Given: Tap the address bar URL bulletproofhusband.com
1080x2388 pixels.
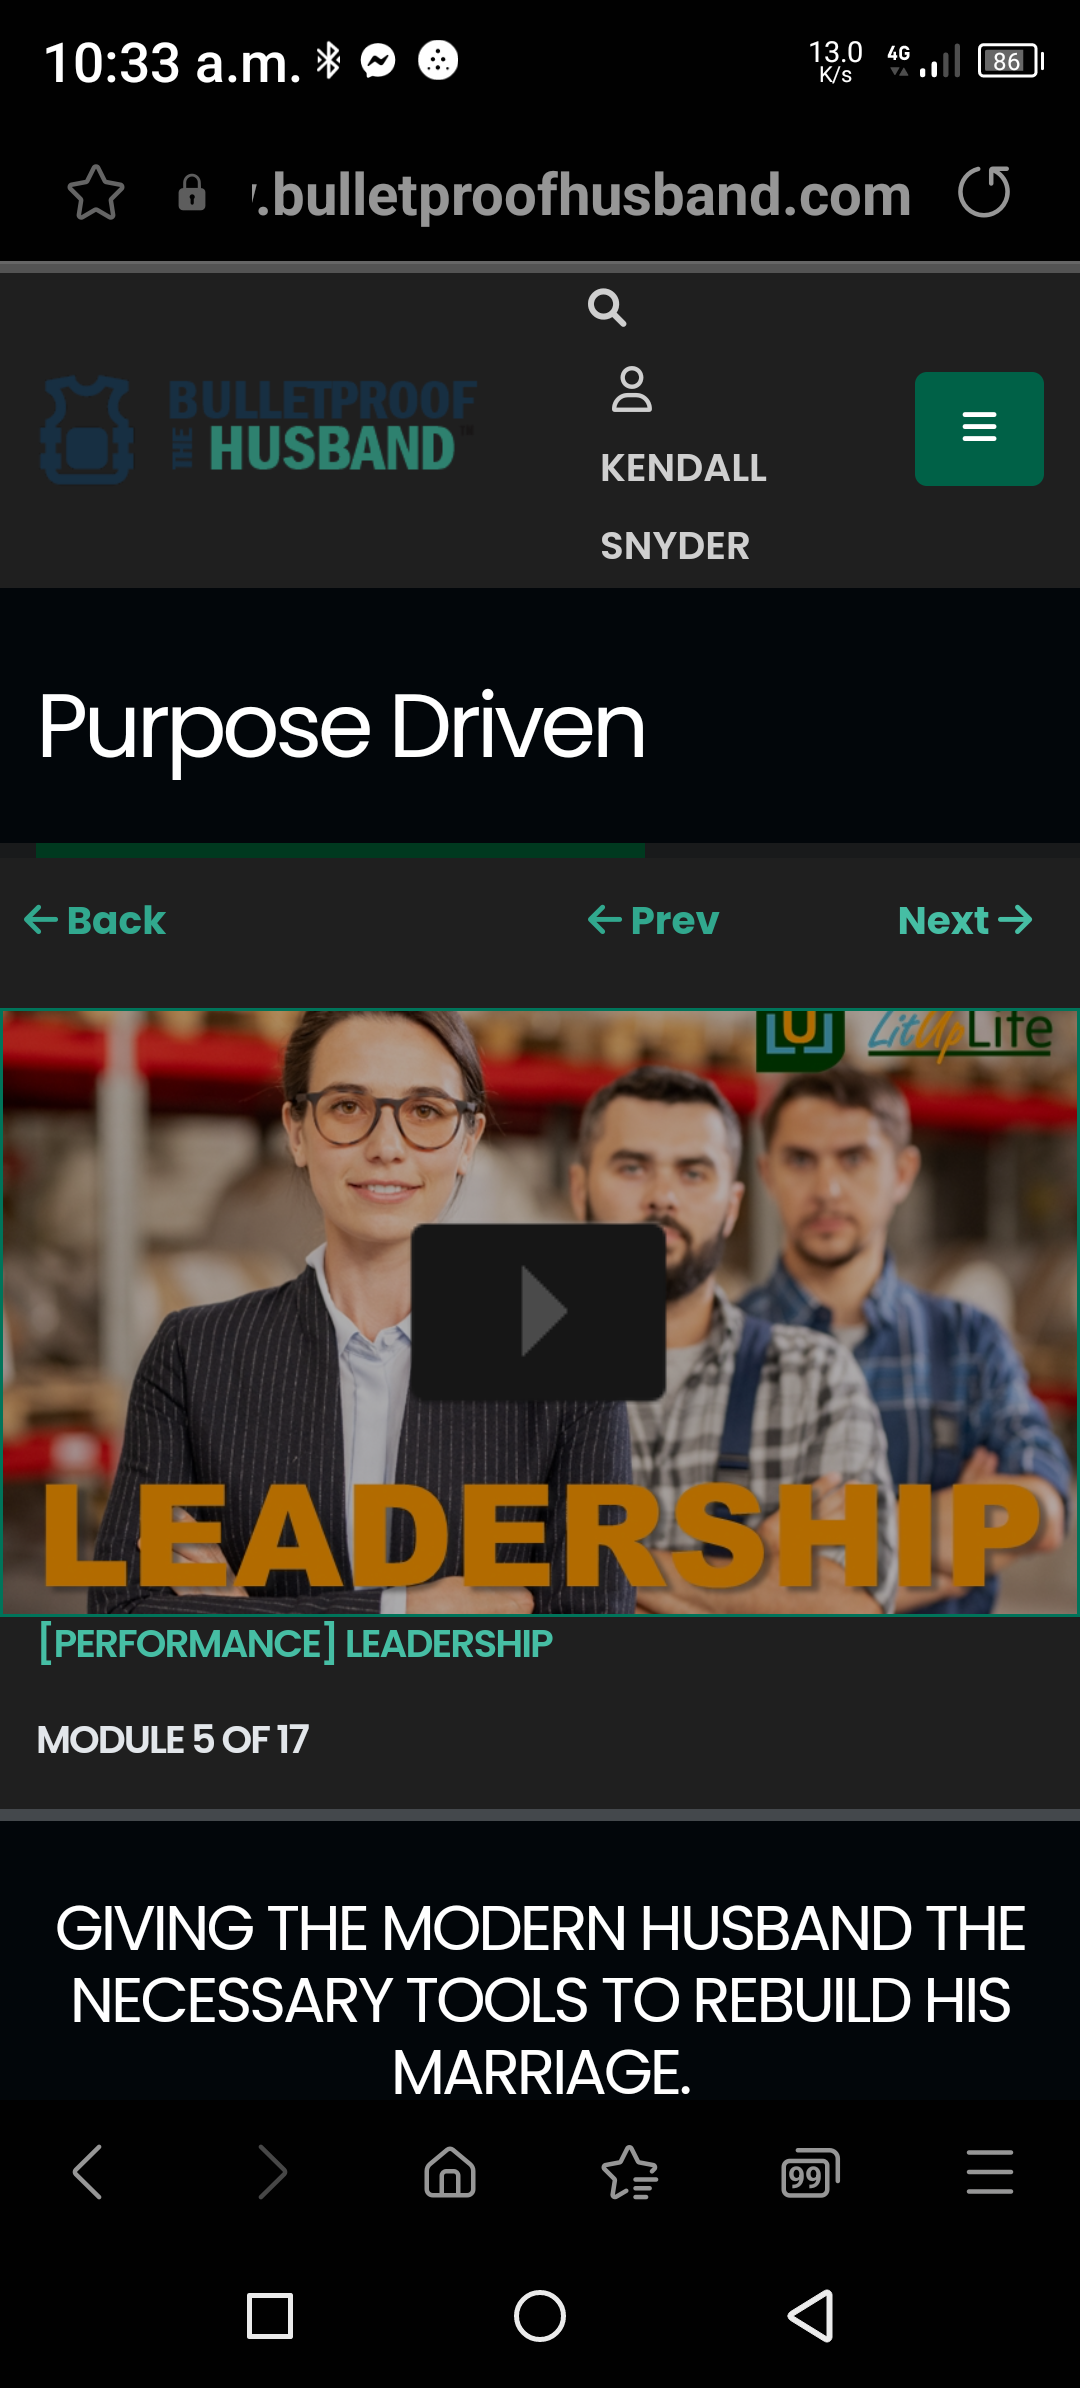Looking at the screenshot, I should [582, 194].
